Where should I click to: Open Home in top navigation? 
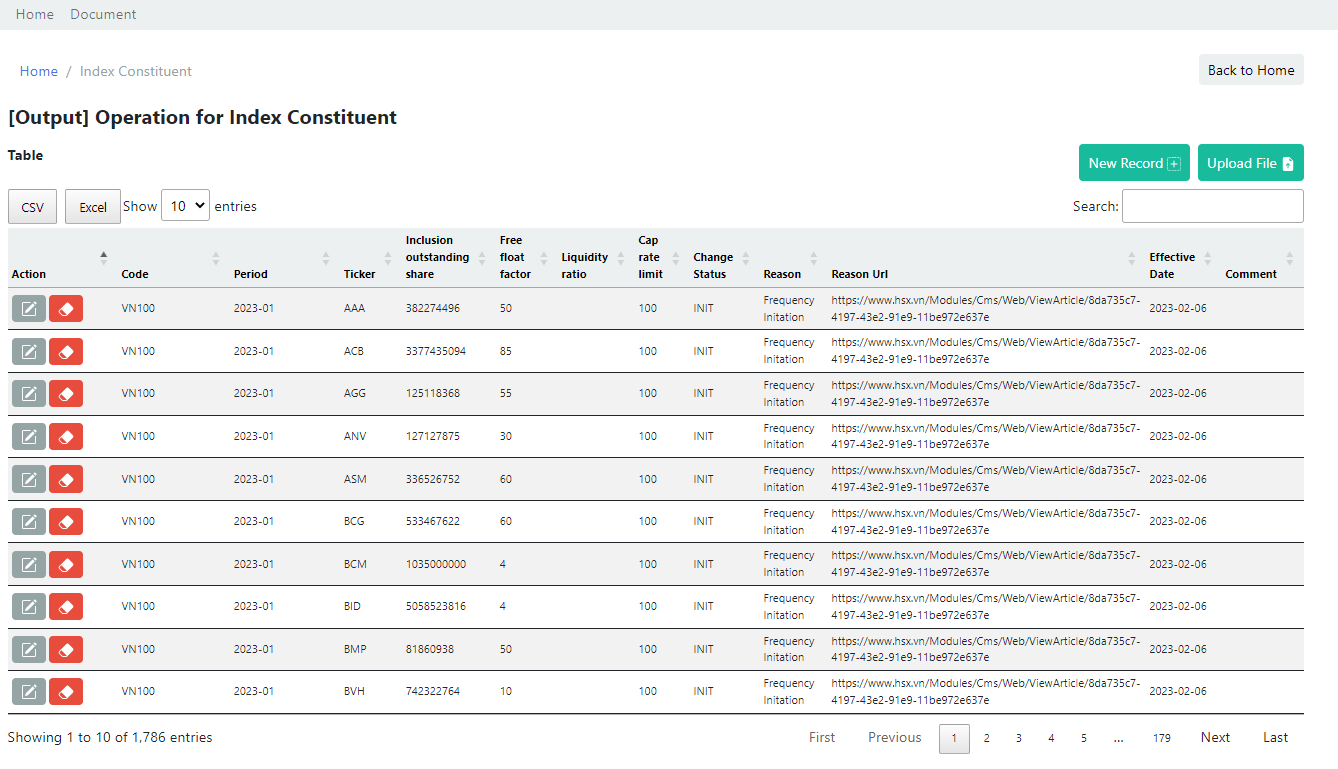point(35,14)
